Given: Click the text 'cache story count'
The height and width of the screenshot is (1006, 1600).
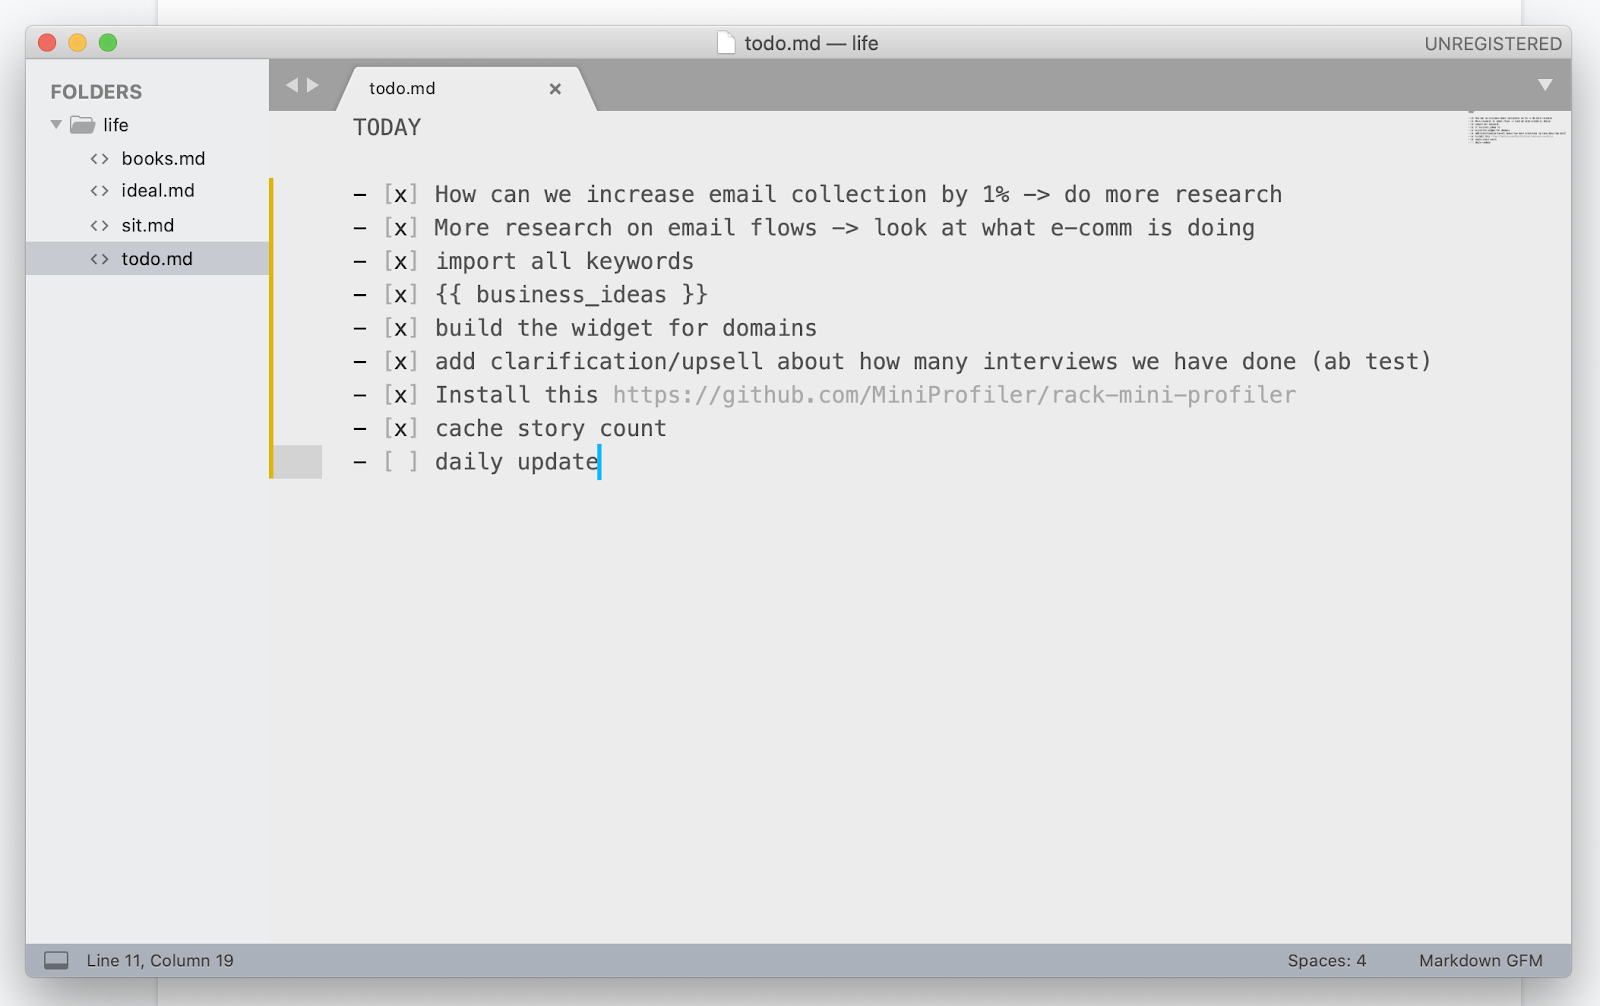Looking at the screenshot, I should (x=551, y=429).
